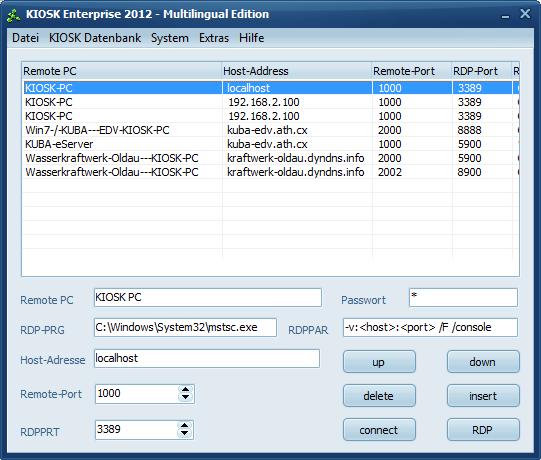Click the up button

coord(379,362)
